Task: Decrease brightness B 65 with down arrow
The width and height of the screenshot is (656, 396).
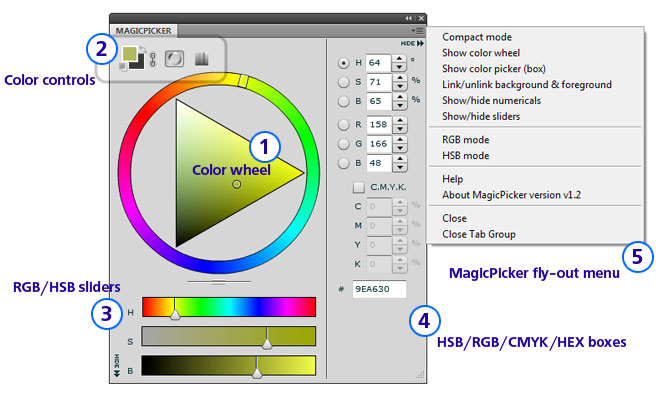Action: pos(400,105)
